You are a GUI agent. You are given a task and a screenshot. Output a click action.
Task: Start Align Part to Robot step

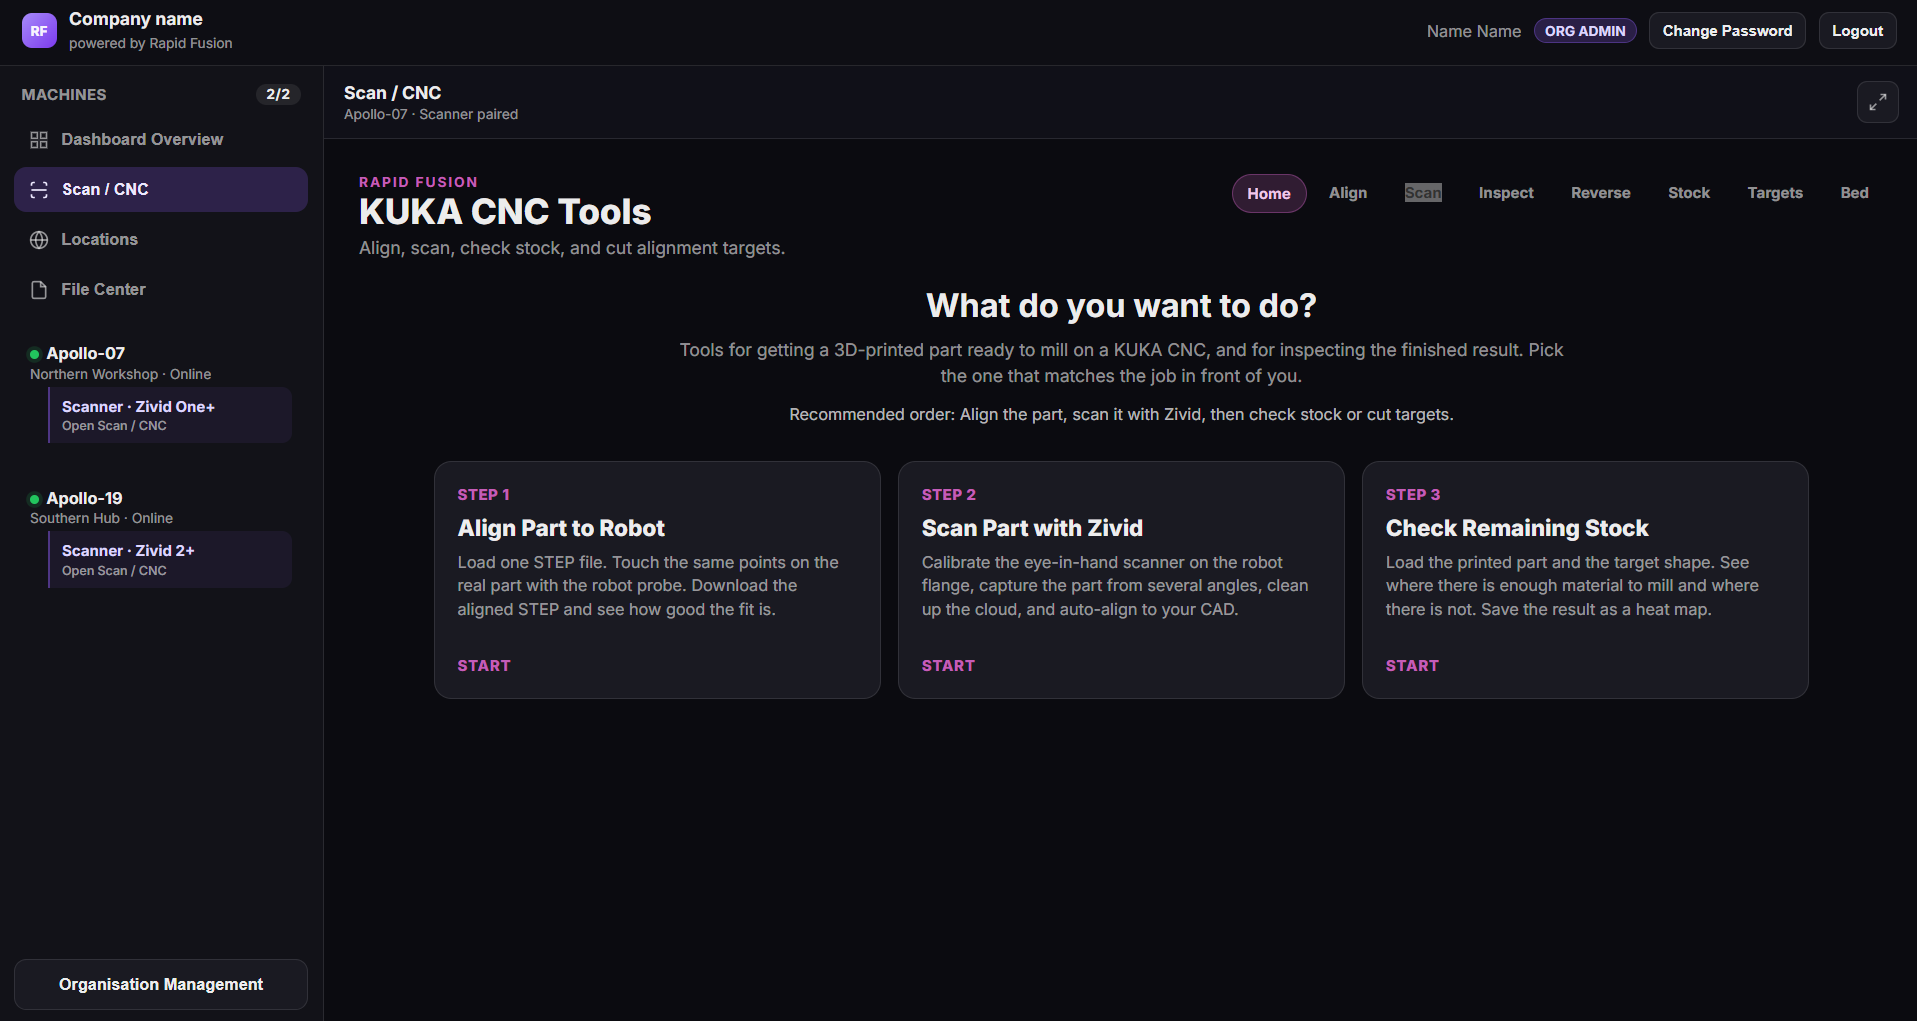point(484,666)
